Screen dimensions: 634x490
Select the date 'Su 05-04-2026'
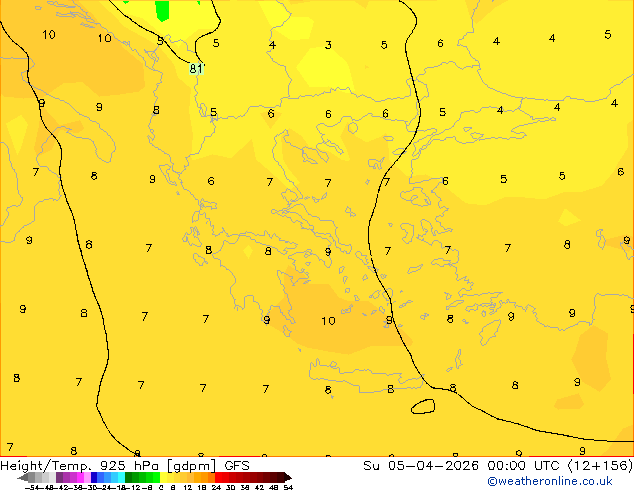pos(421,466)
